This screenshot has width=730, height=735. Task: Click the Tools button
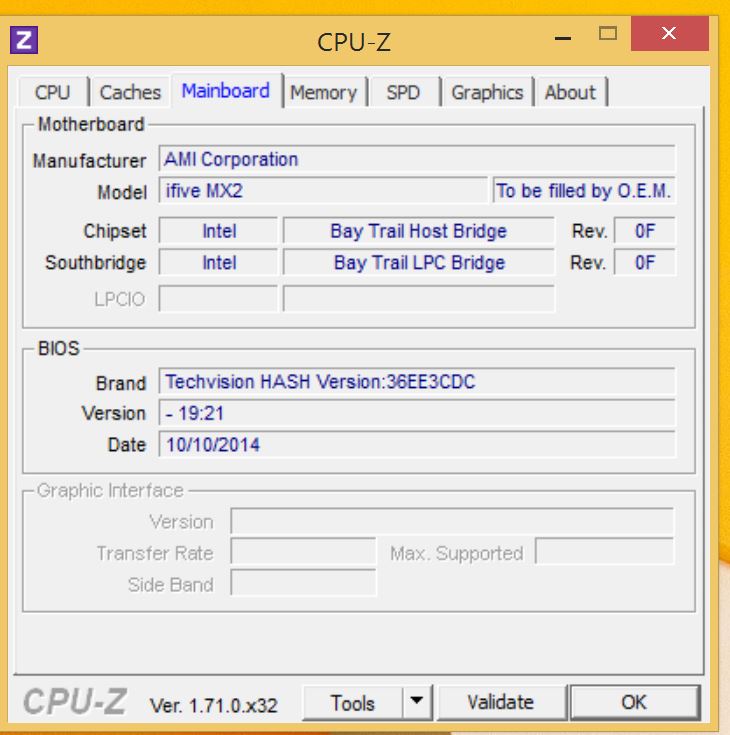pyautogui.click(x=353, y=703)
